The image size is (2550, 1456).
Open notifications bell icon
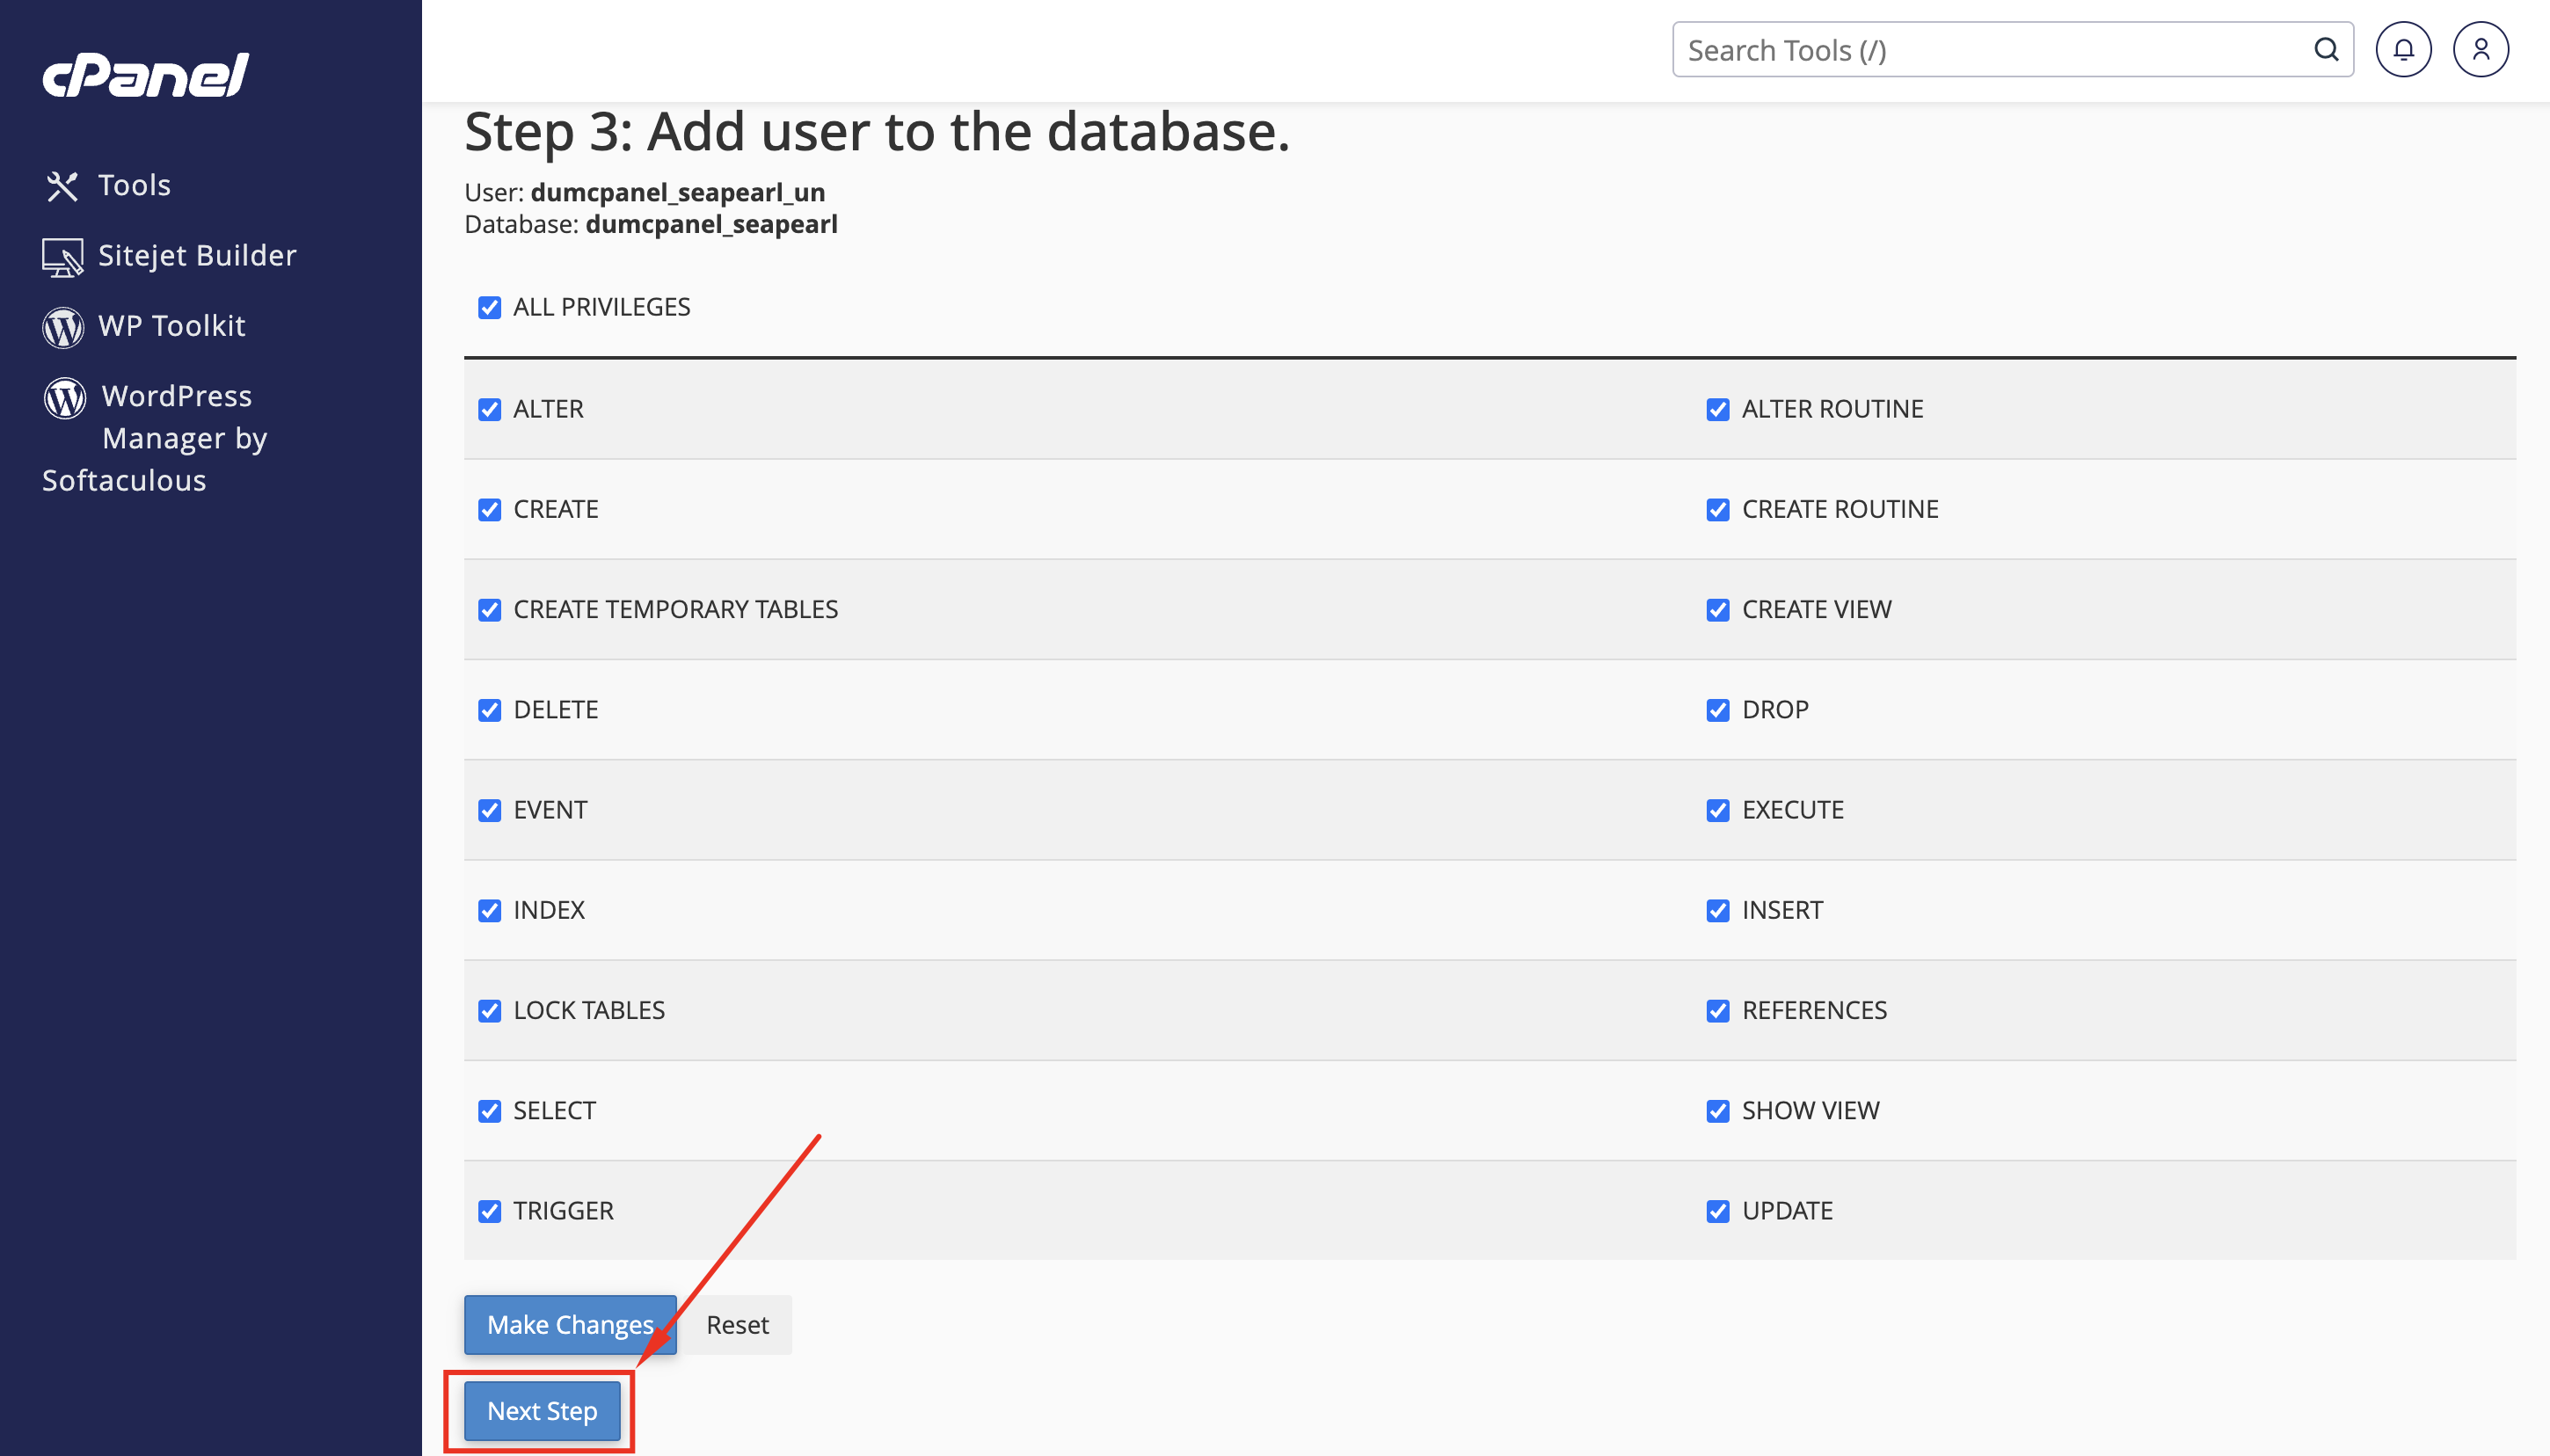[2403, 49]
